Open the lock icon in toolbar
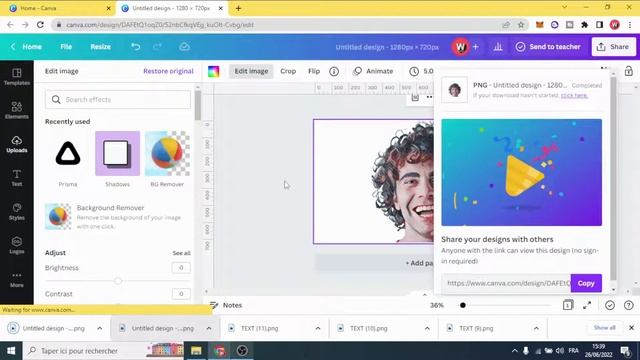This screenshot has height=360, width=640. 629,71
